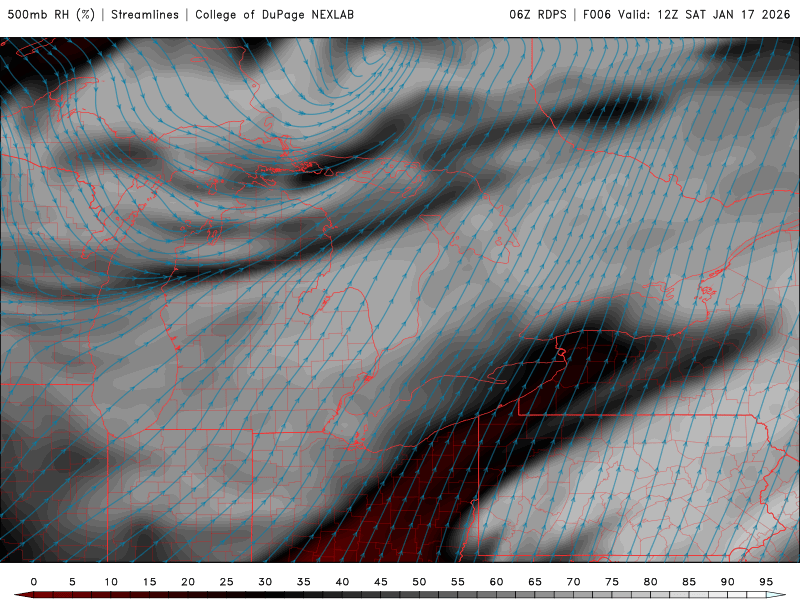
Task: Click "College of DuPage NEXLAB" text
Action: click(x=274, y=15)
